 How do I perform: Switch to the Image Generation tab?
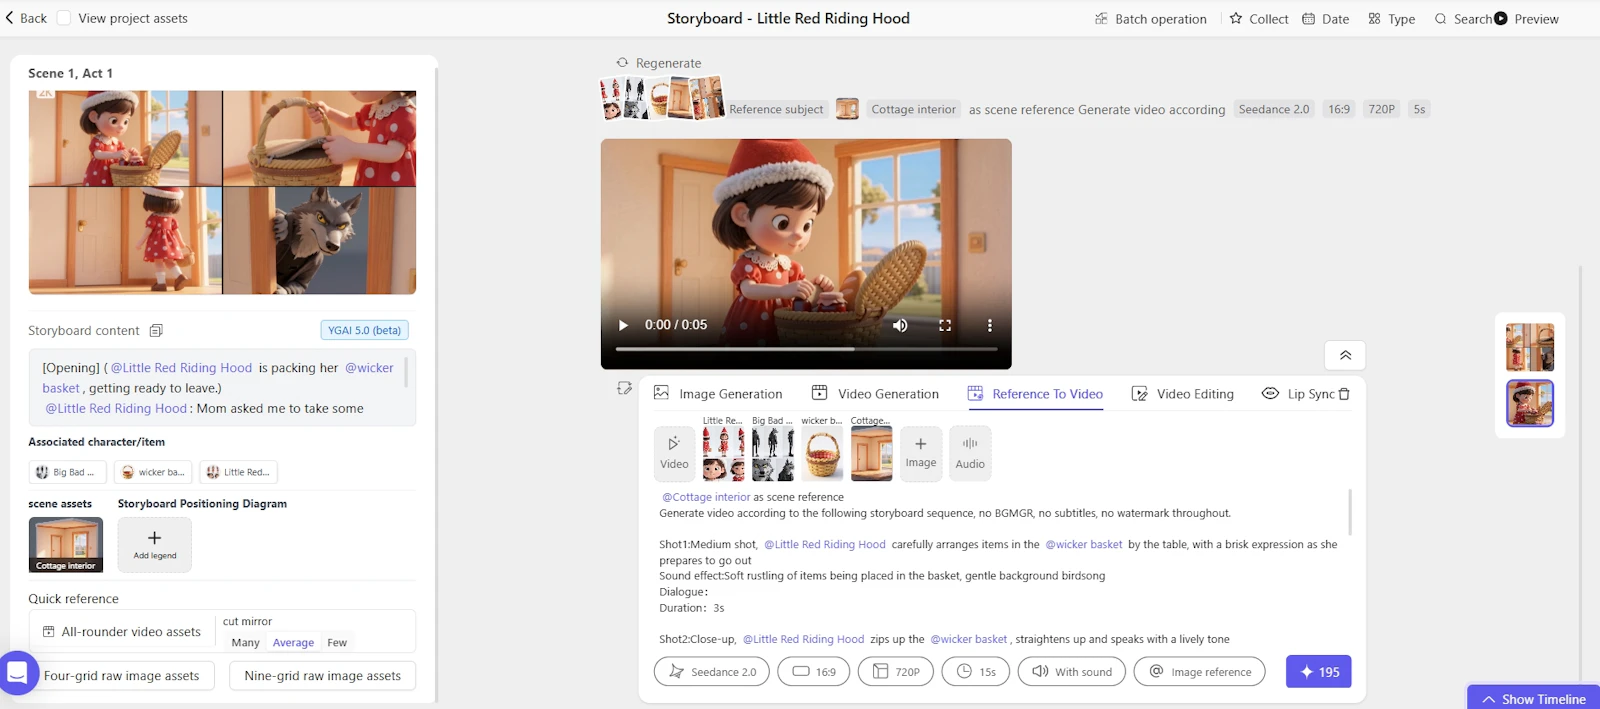coord(718,394)
